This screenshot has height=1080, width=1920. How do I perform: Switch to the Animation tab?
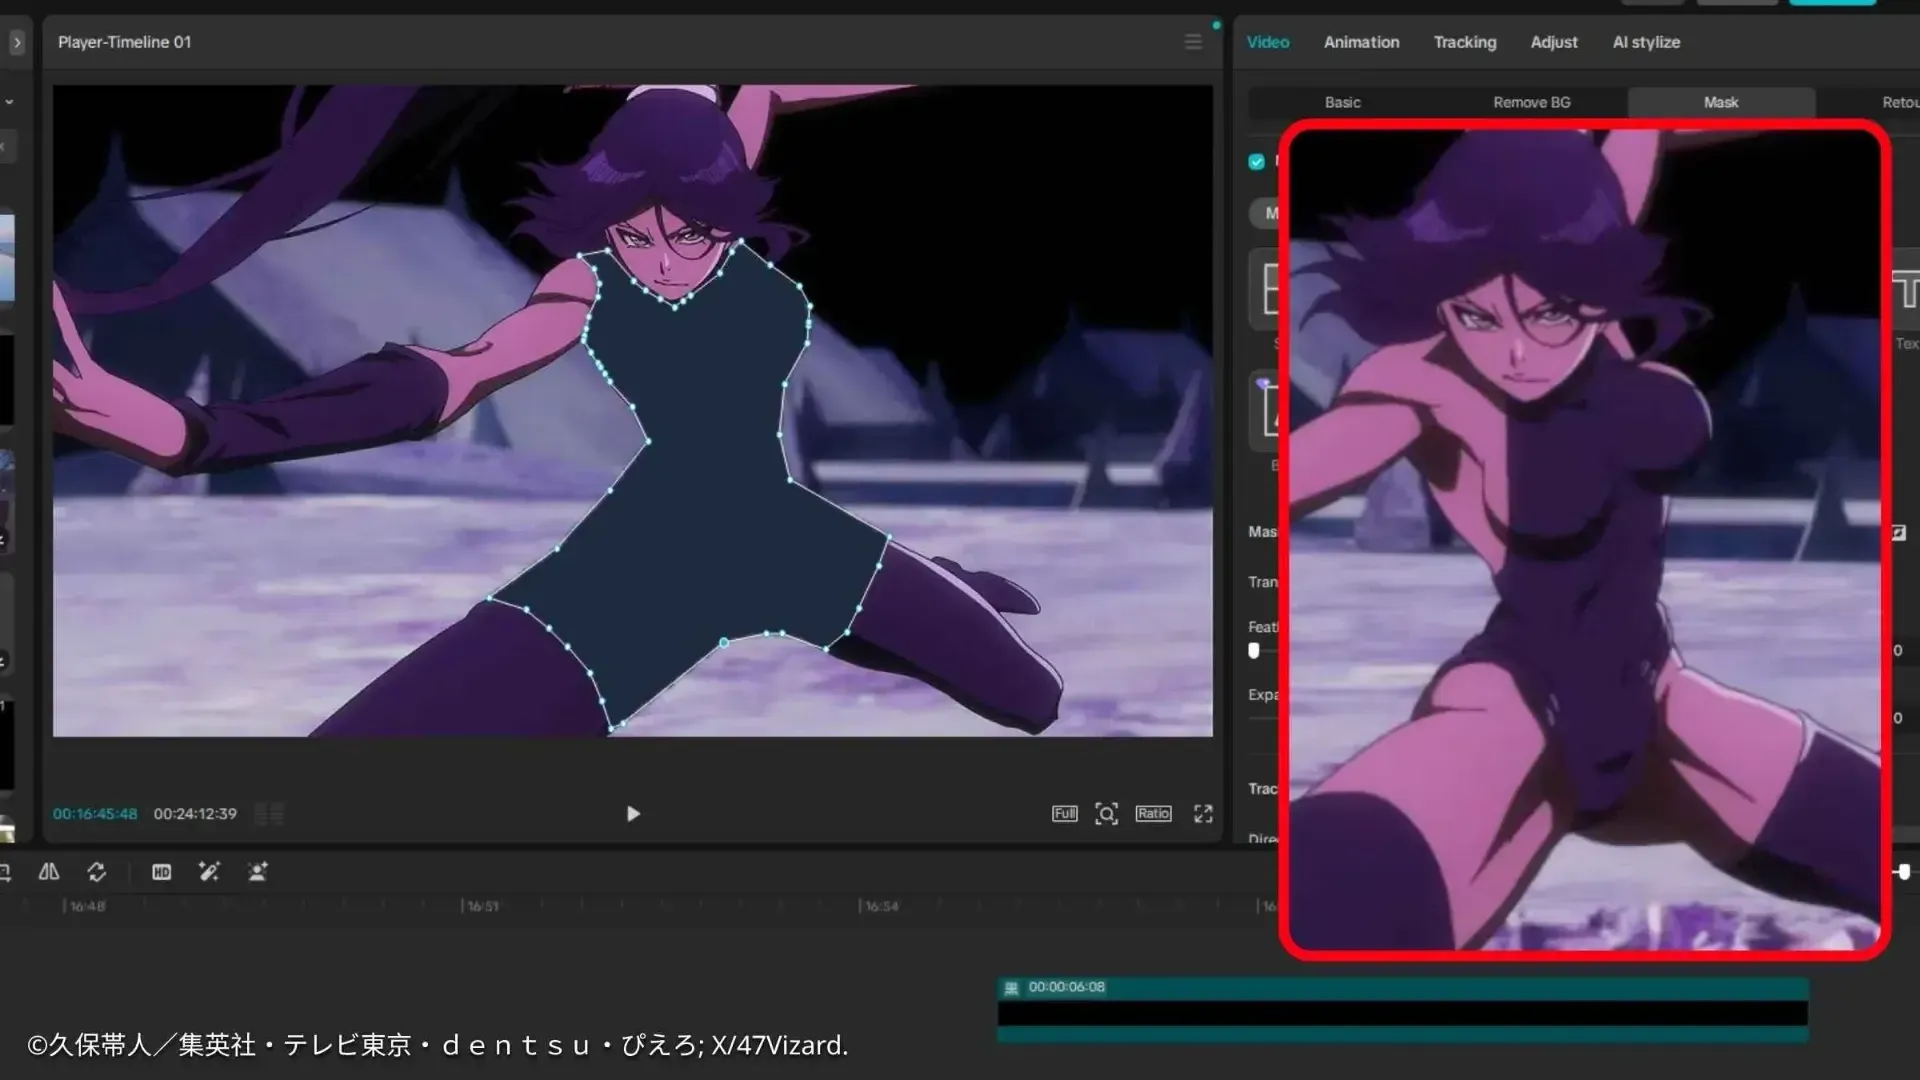tap(1361, 42)
